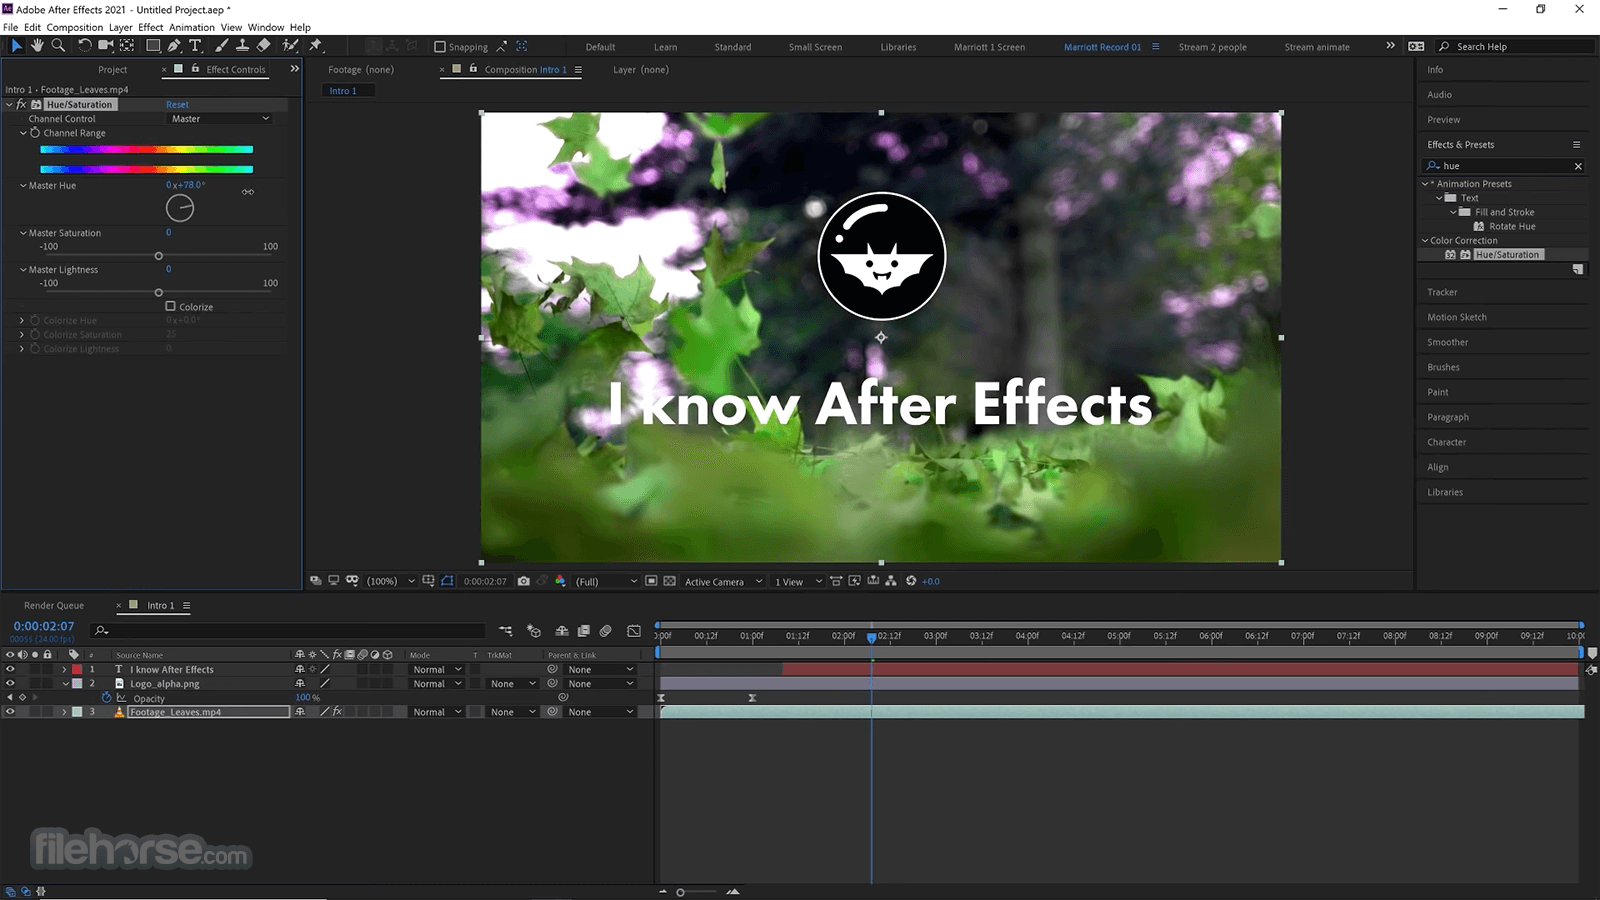Image resolution: width=1600 pixels, height=900 pixels.
Task: Toggle the Channel Range stopwatch
Action: pyautogui.click(x=35, y=132)
